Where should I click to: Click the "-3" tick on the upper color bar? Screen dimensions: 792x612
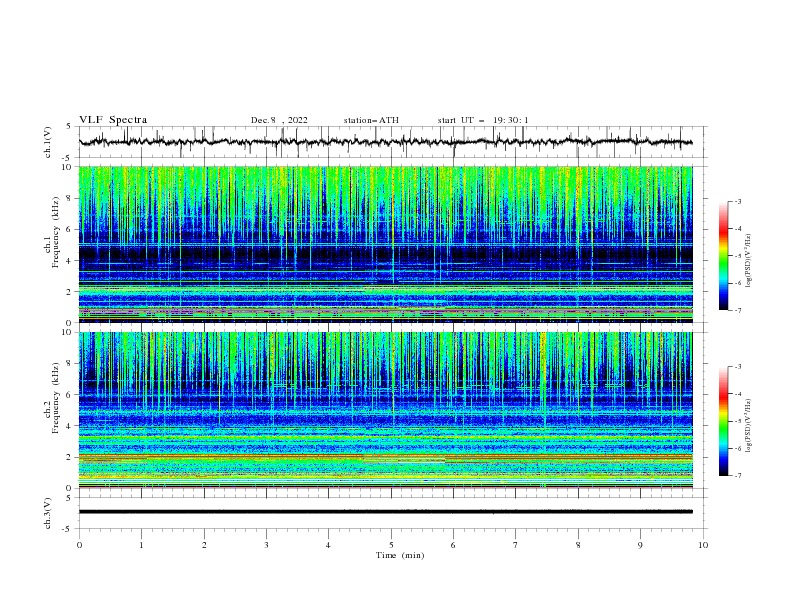(x=737, y=201)
